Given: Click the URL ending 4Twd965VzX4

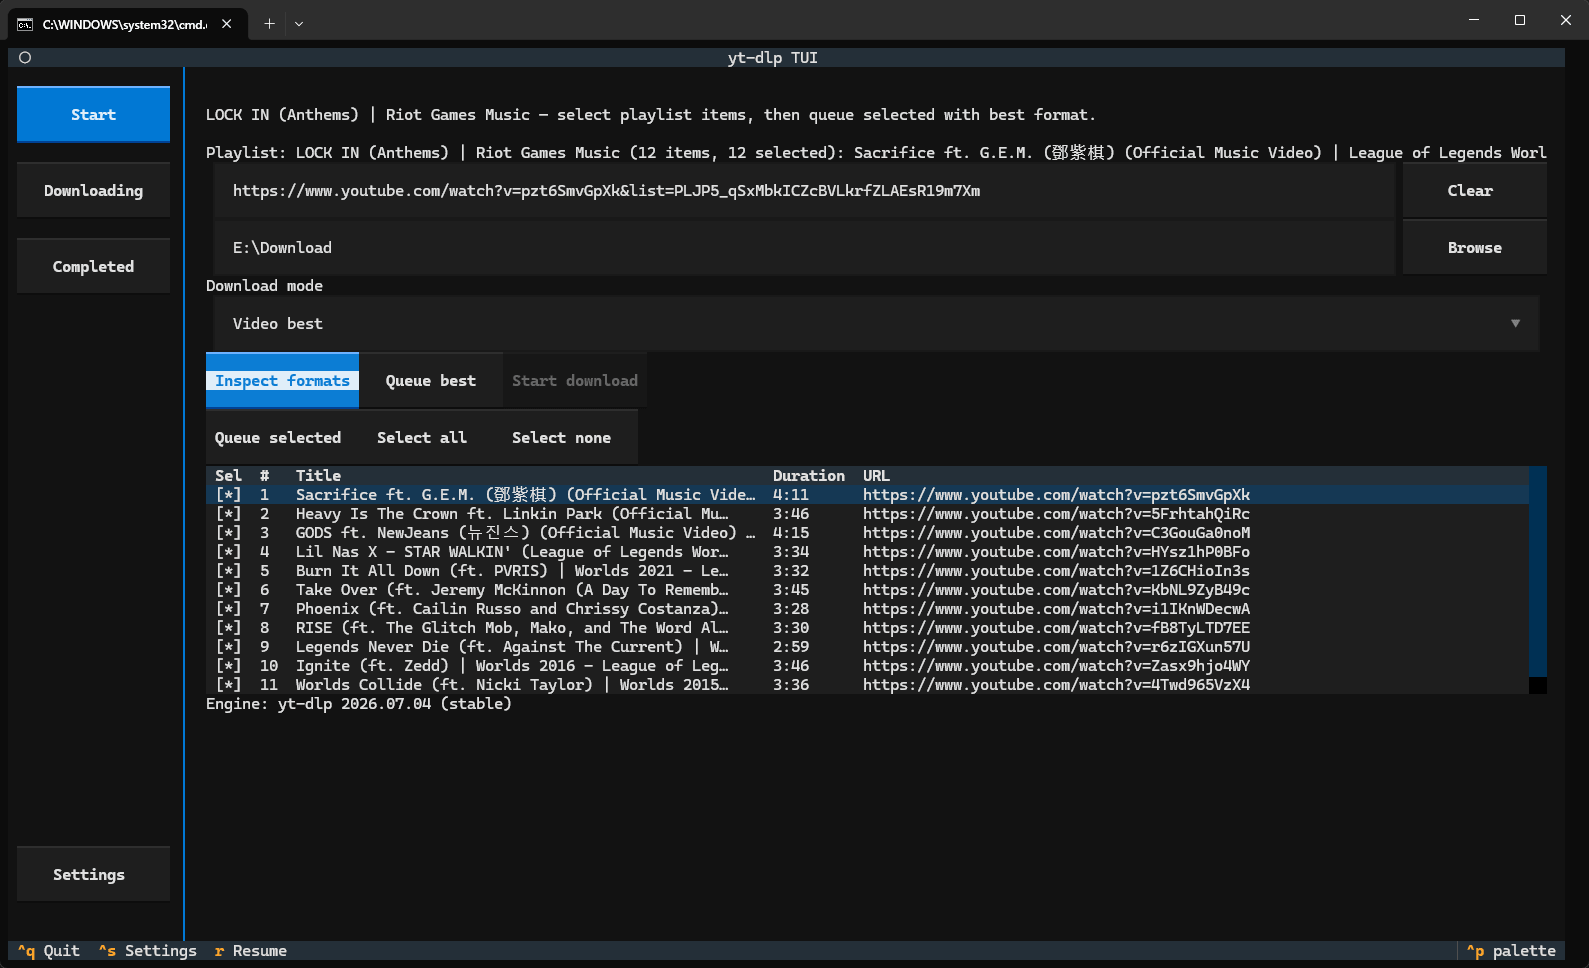Looking at the screenshot, I should click(x=1056, y=685).
